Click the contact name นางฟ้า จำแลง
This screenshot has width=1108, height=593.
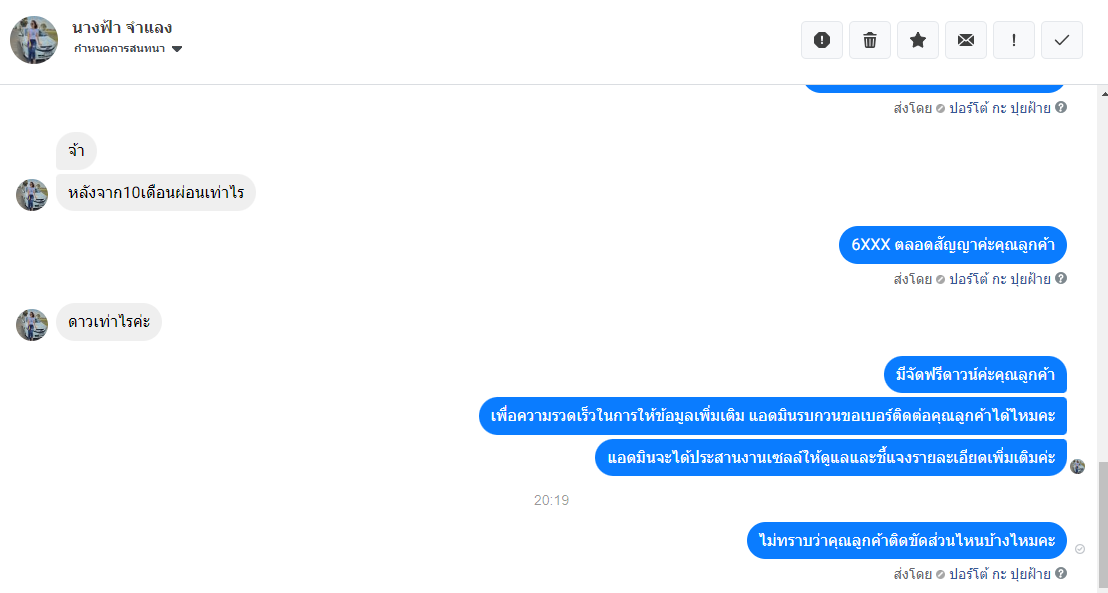point(122,28)
